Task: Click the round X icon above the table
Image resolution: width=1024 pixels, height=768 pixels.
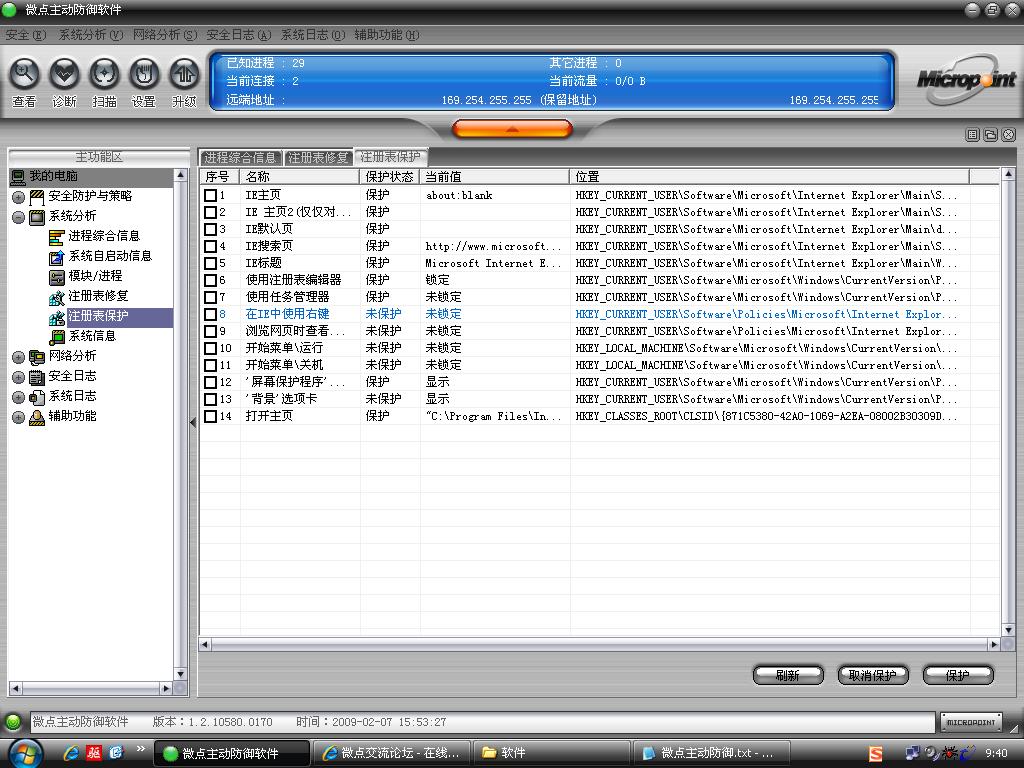Action: tap(1009, 135)
